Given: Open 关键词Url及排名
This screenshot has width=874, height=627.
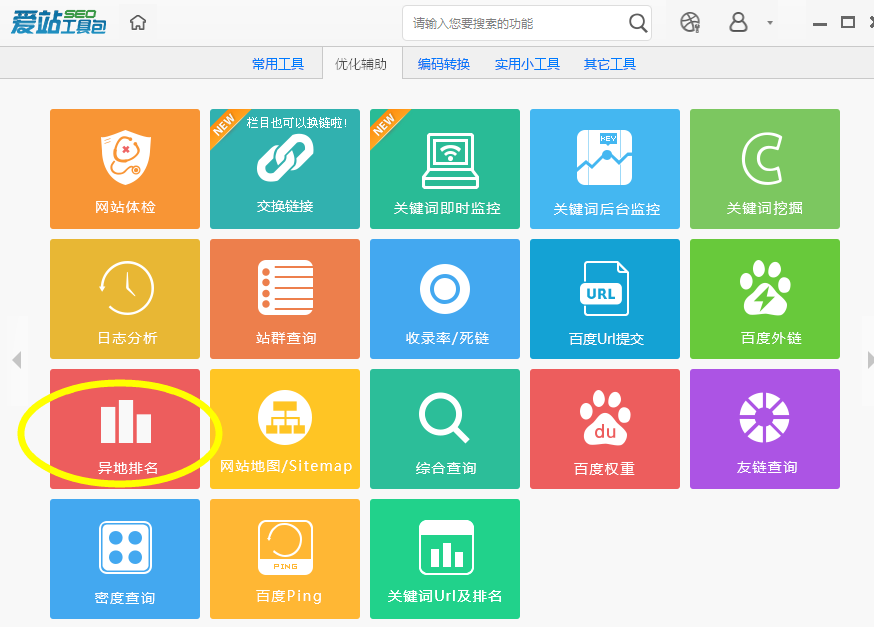Looking at the screenshot, I should (x=444, y=558).
